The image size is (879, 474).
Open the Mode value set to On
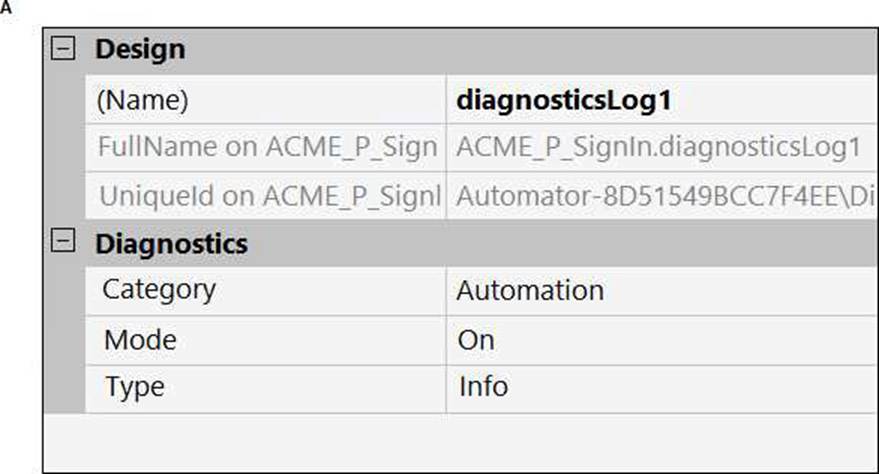(x=476, y=340)
